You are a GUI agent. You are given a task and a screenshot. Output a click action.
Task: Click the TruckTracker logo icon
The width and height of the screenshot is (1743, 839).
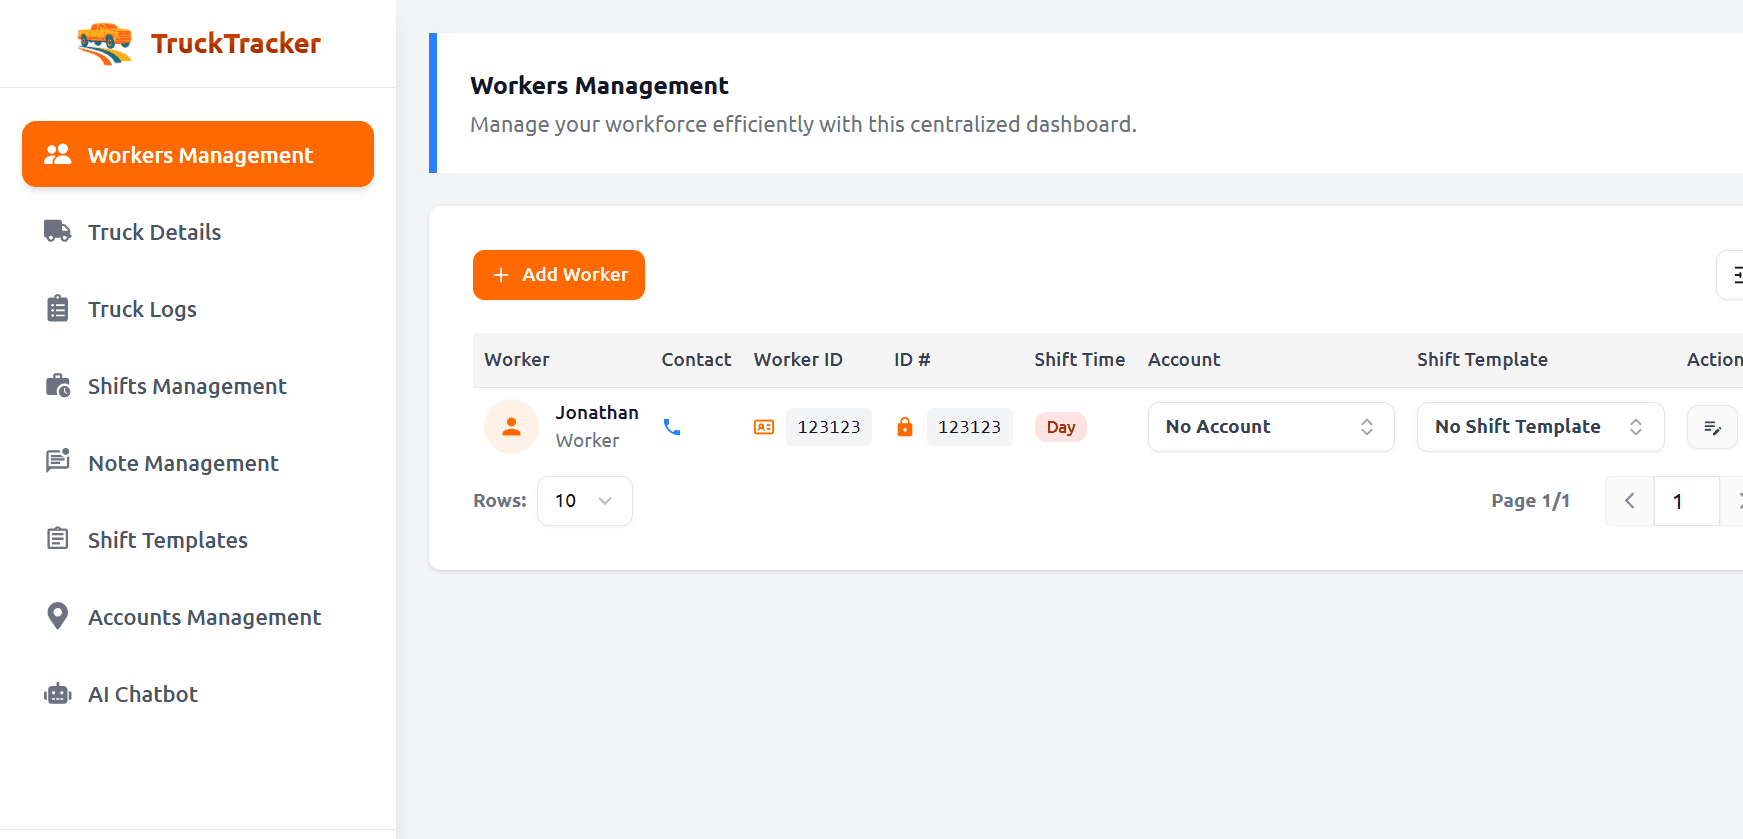click(105, 43)
